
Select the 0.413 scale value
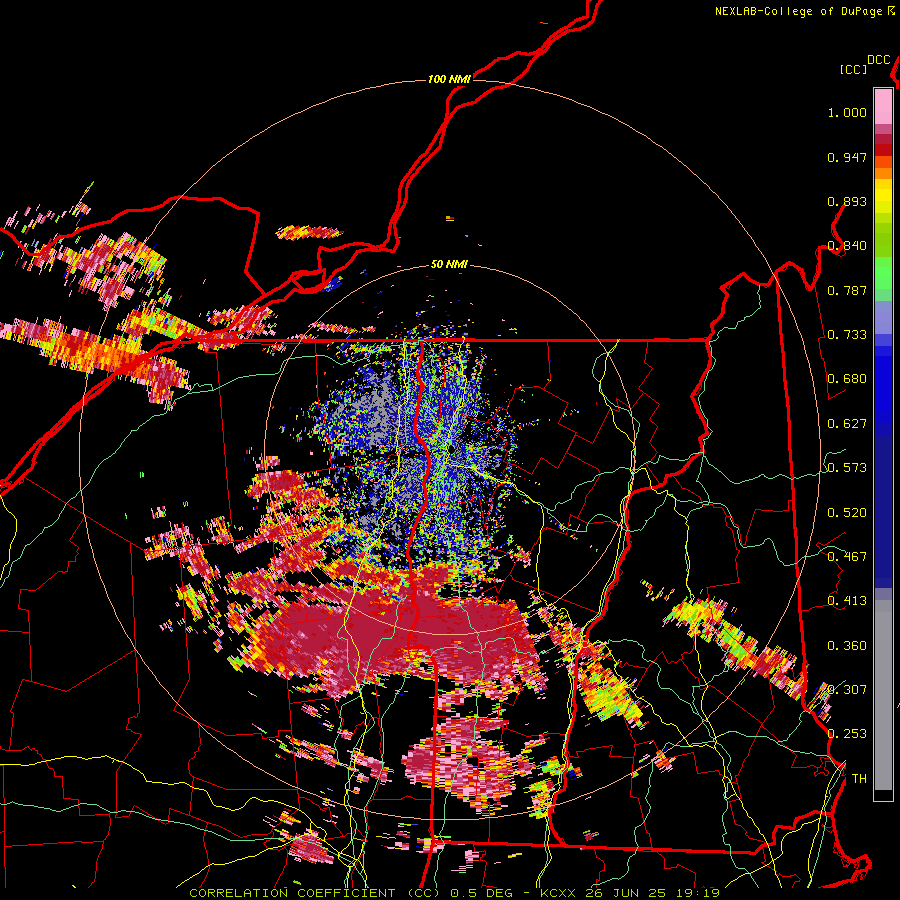point(847,601)
